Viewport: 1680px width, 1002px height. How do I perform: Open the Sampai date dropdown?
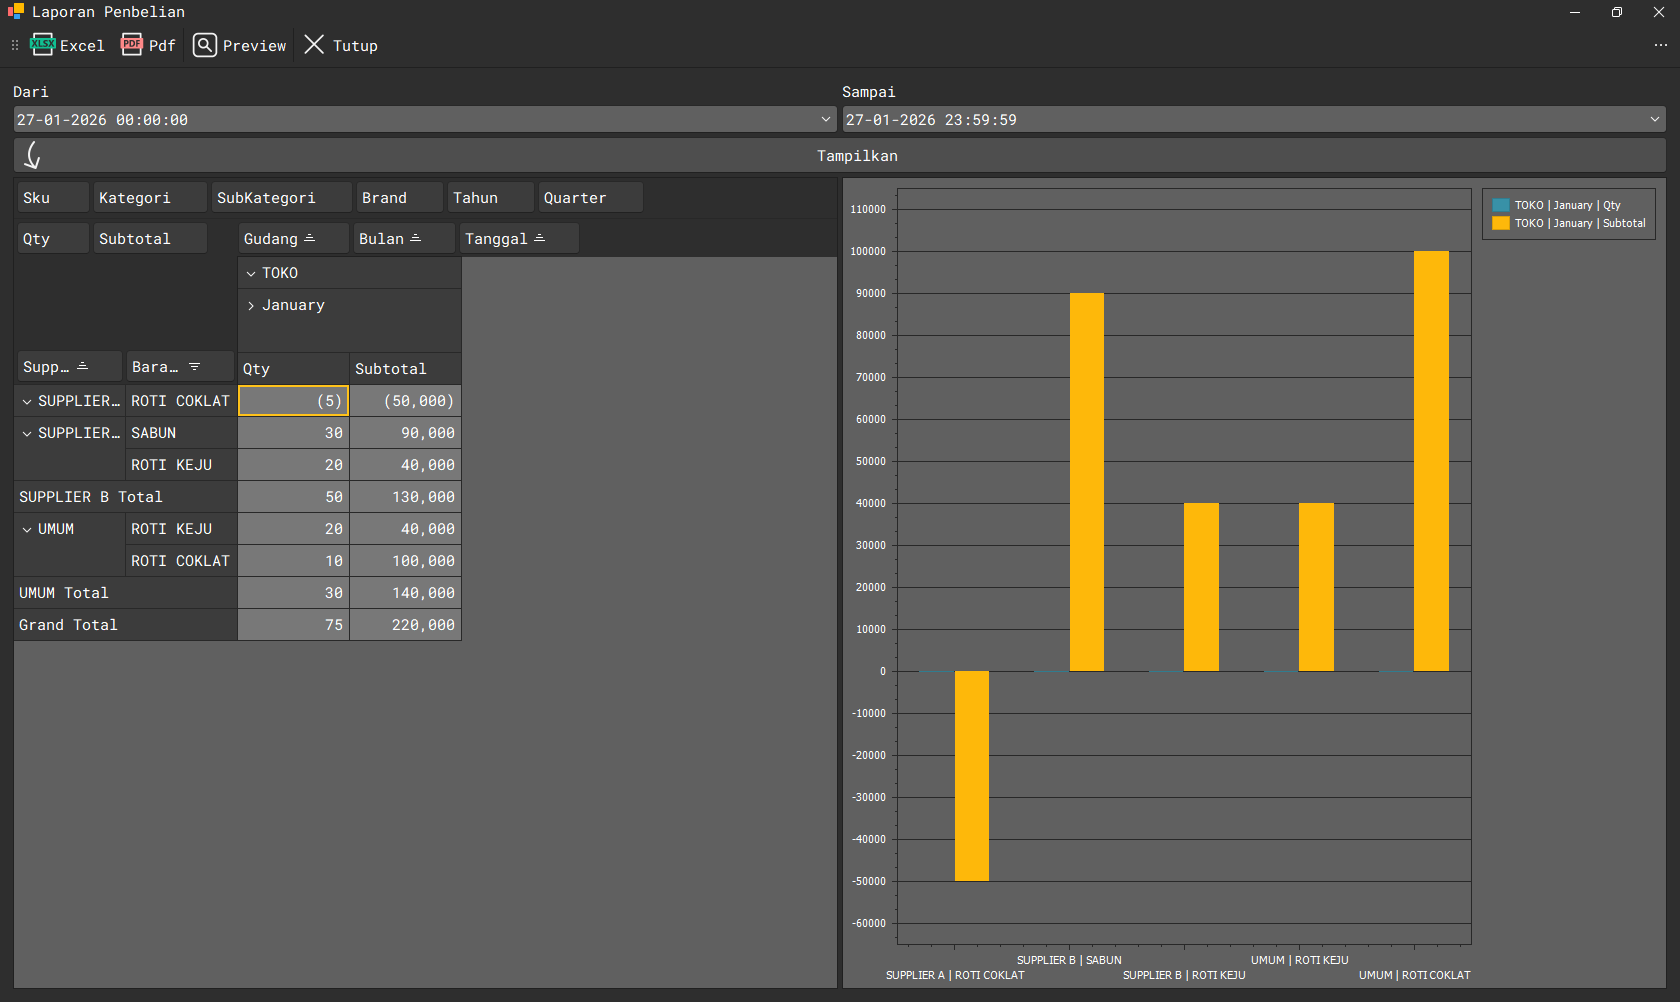[1655, 120]
